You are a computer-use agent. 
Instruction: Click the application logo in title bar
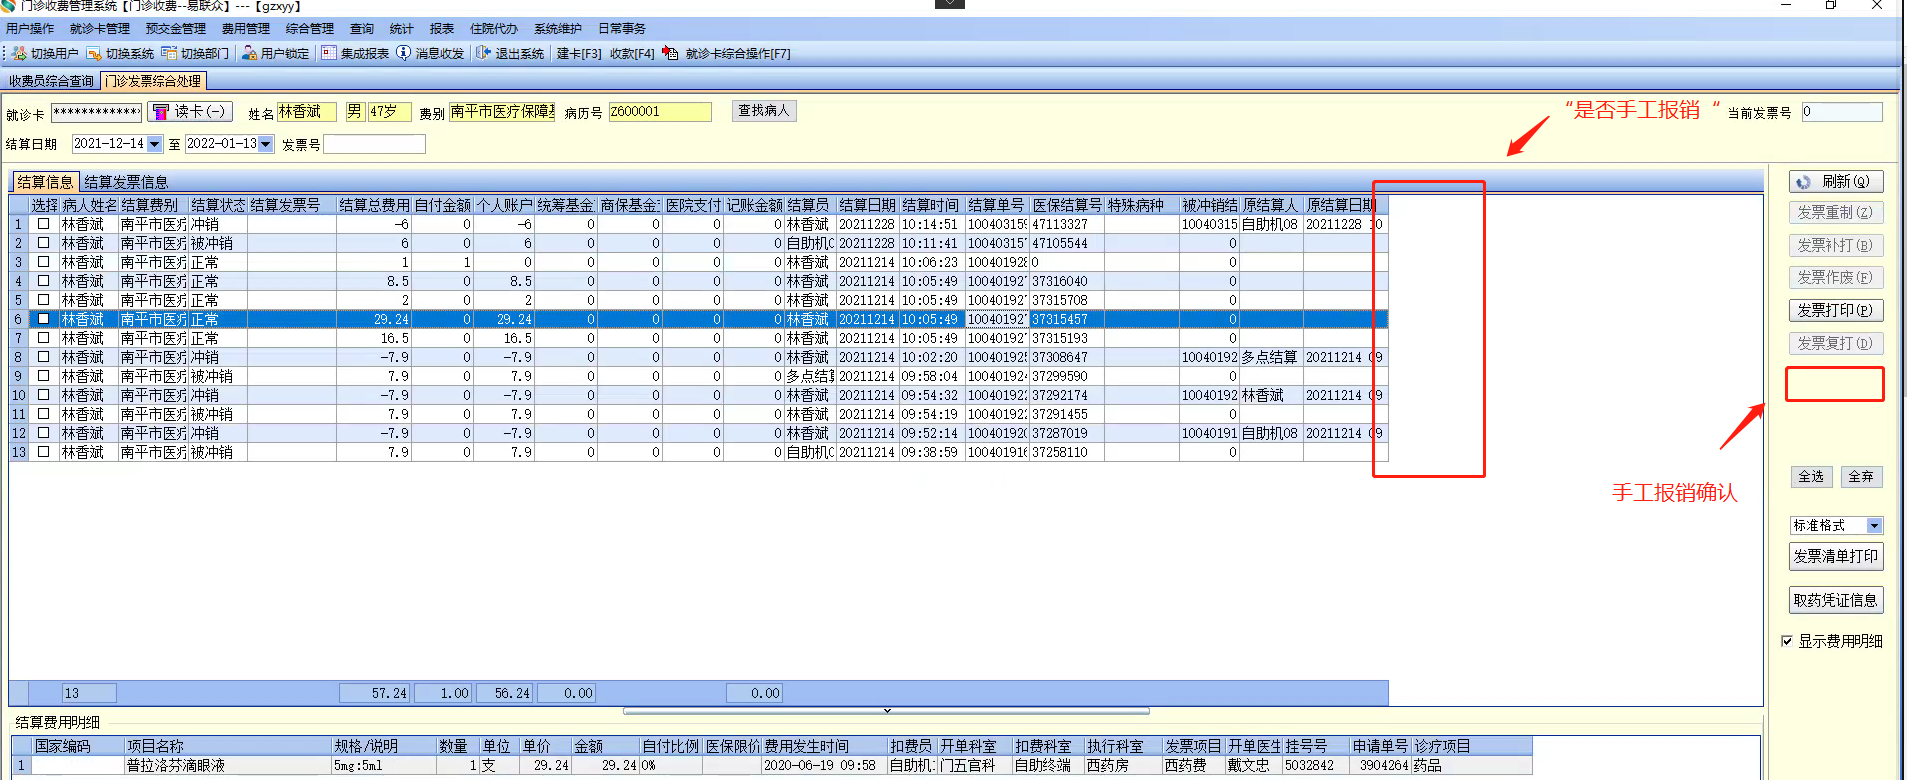[8, 6]
